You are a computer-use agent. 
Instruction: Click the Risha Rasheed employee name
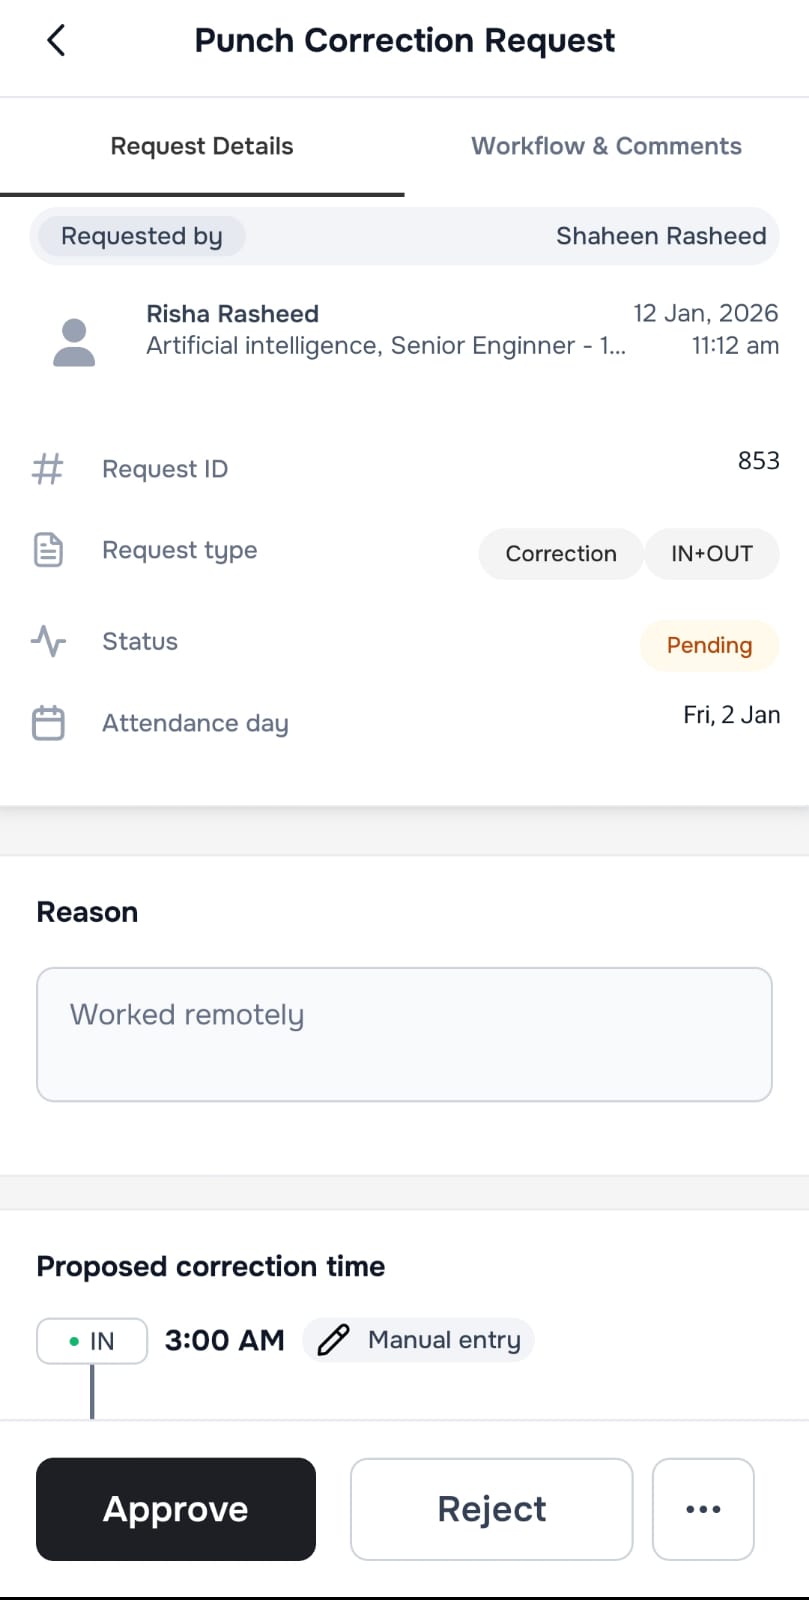(232, 314)
